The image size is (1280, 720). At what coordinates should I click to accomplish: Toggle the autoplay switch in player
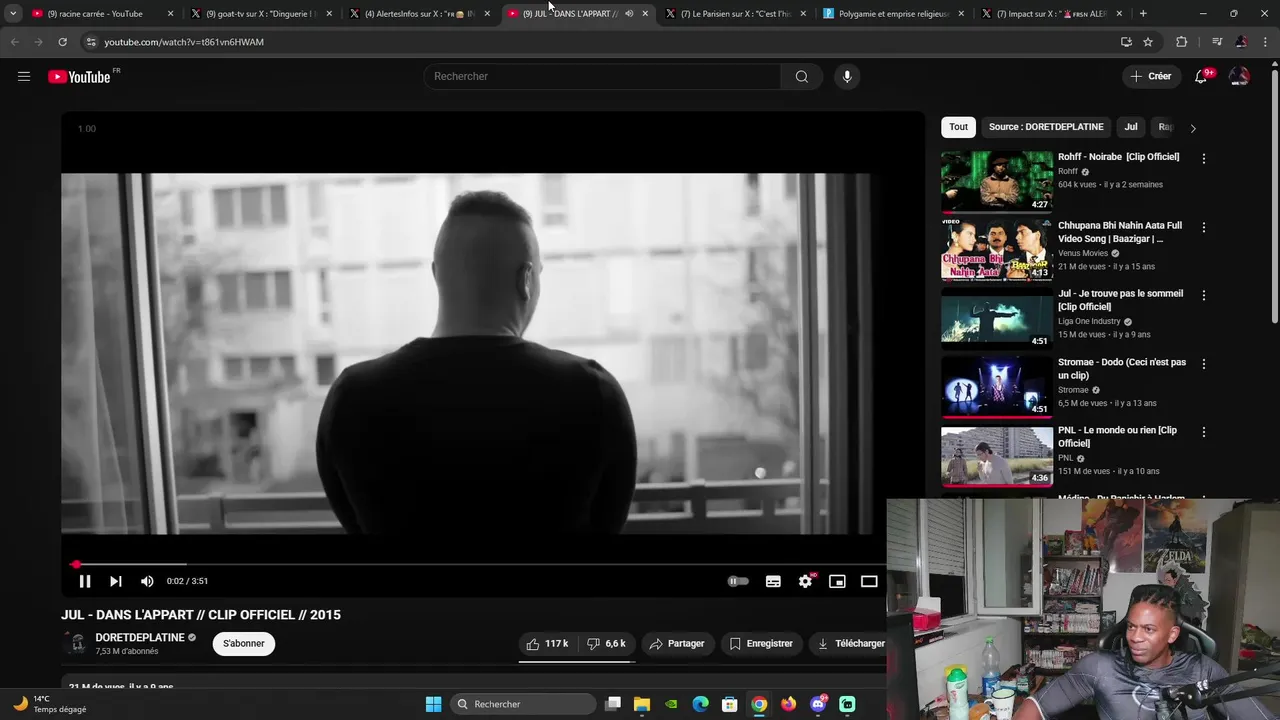point(738,581)
